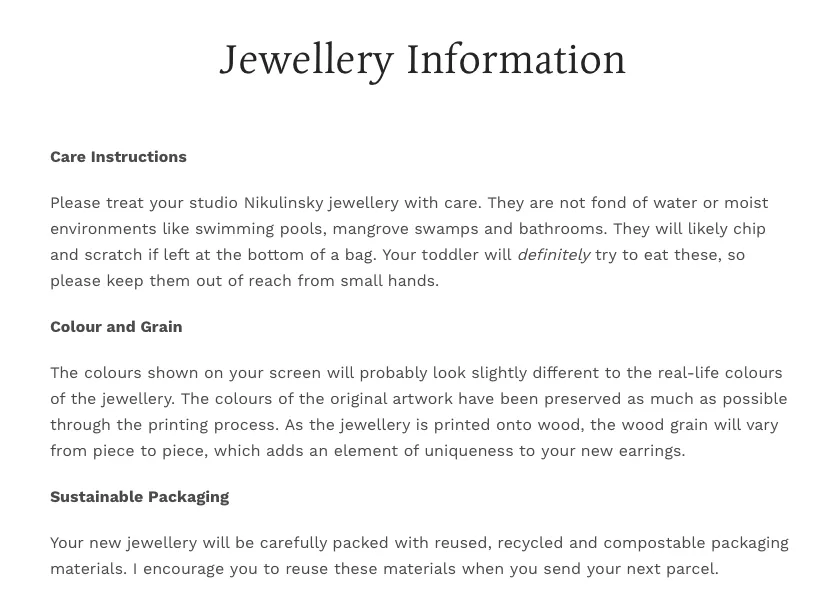Click the Sustainable Packaging heading

coord(140,497)
